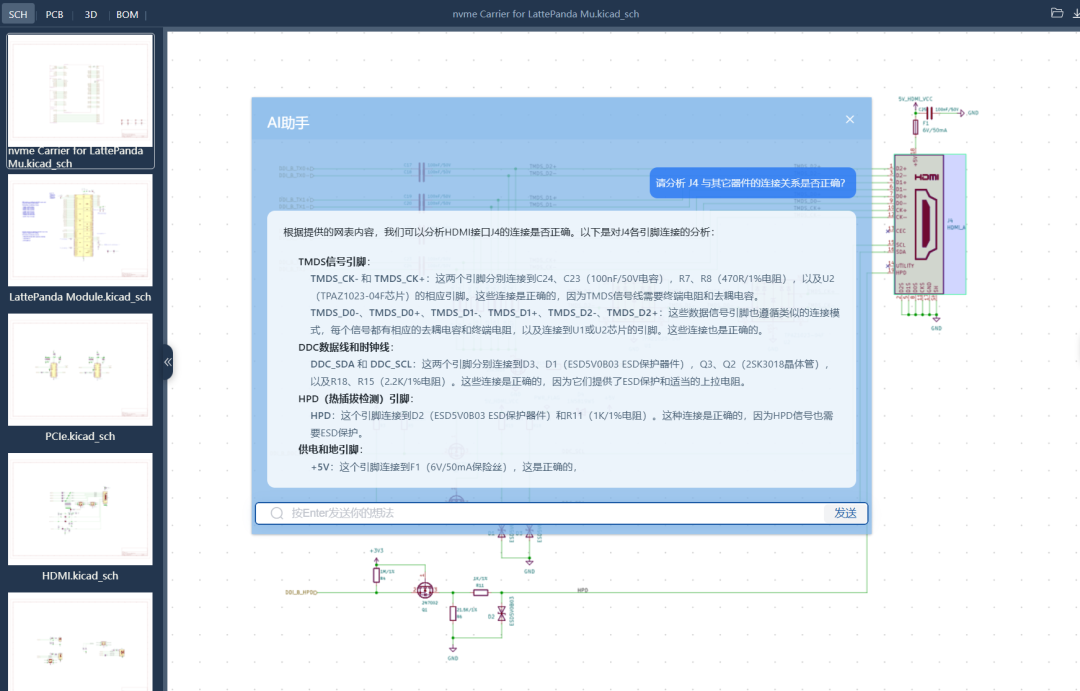Click the R11 resistor symbol
Screen dimensions: 1080x691
481,592
